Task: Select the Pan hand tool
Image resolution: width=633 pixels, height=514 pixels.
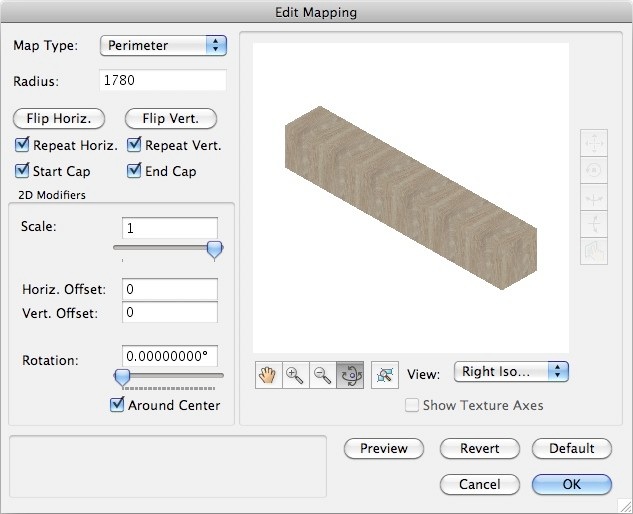Action: tap(268, 374)
